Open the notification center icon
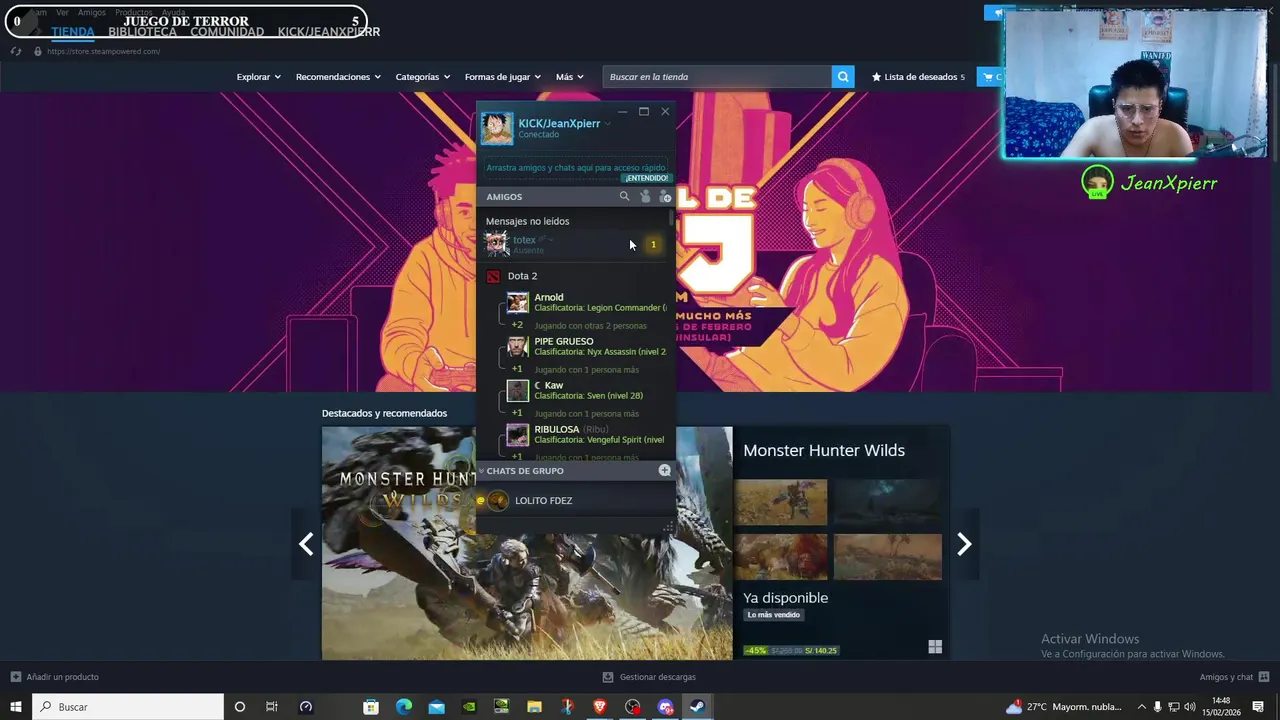 (x=1258, y=707)
